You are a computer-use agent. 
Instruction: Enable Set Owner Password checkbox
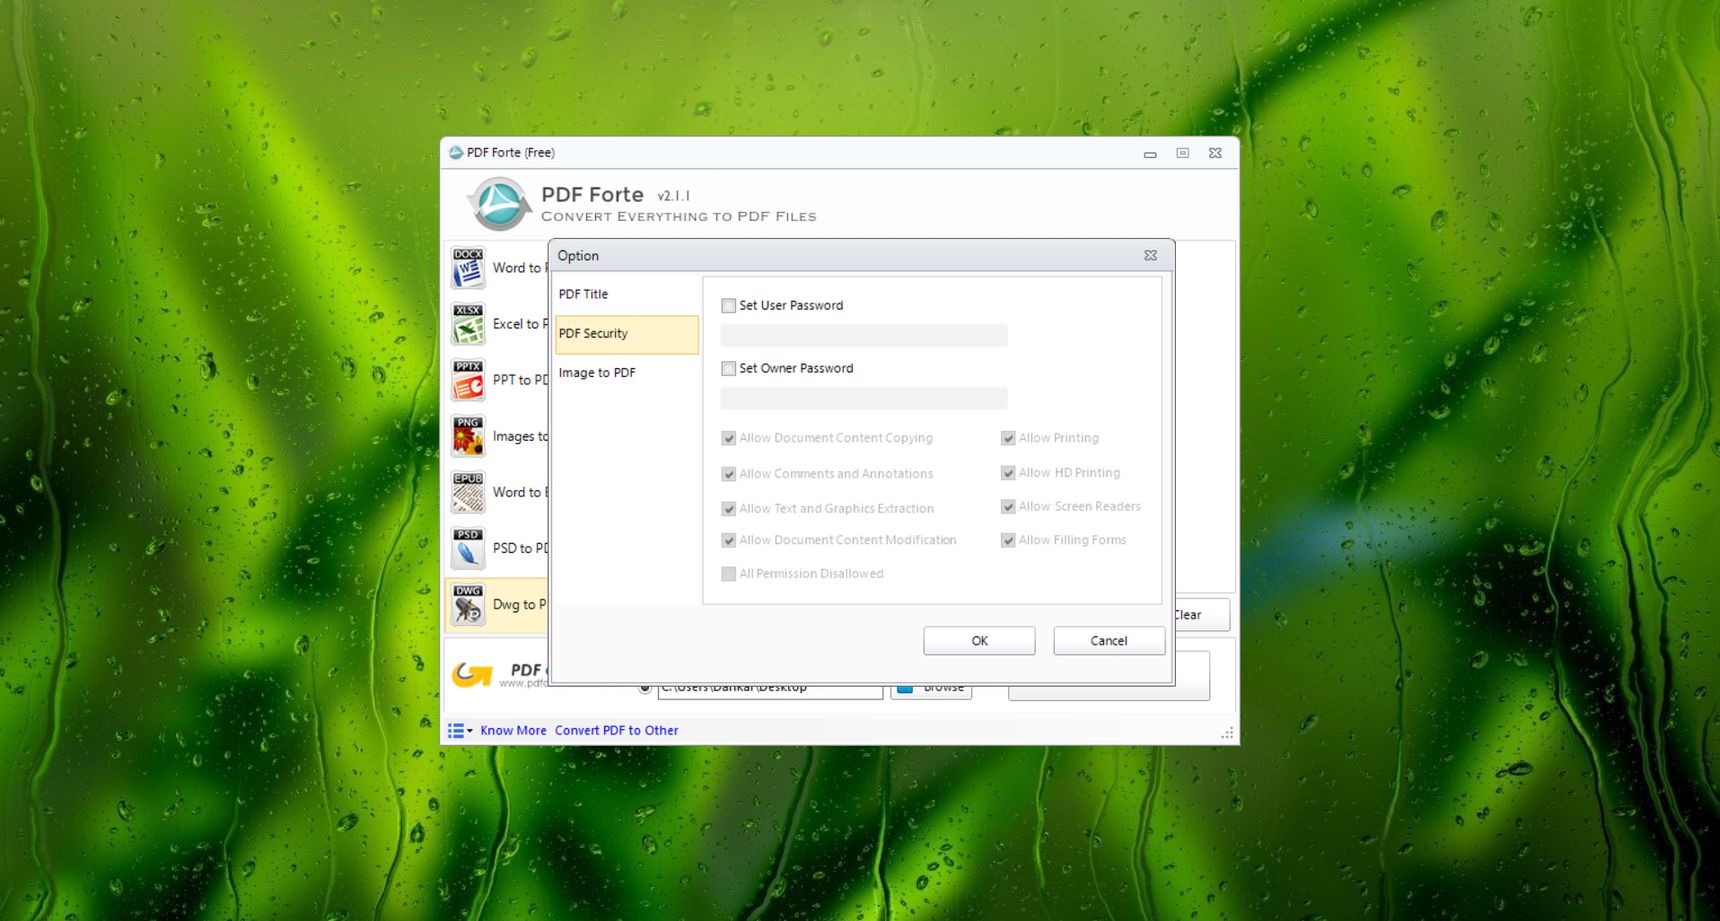point(728,369)
